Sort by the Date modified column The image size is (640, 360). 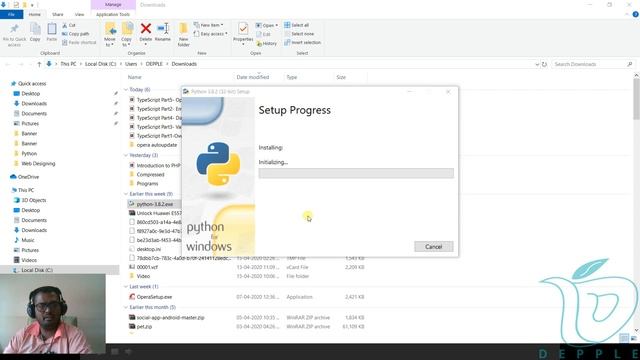[x=253, y=77]
